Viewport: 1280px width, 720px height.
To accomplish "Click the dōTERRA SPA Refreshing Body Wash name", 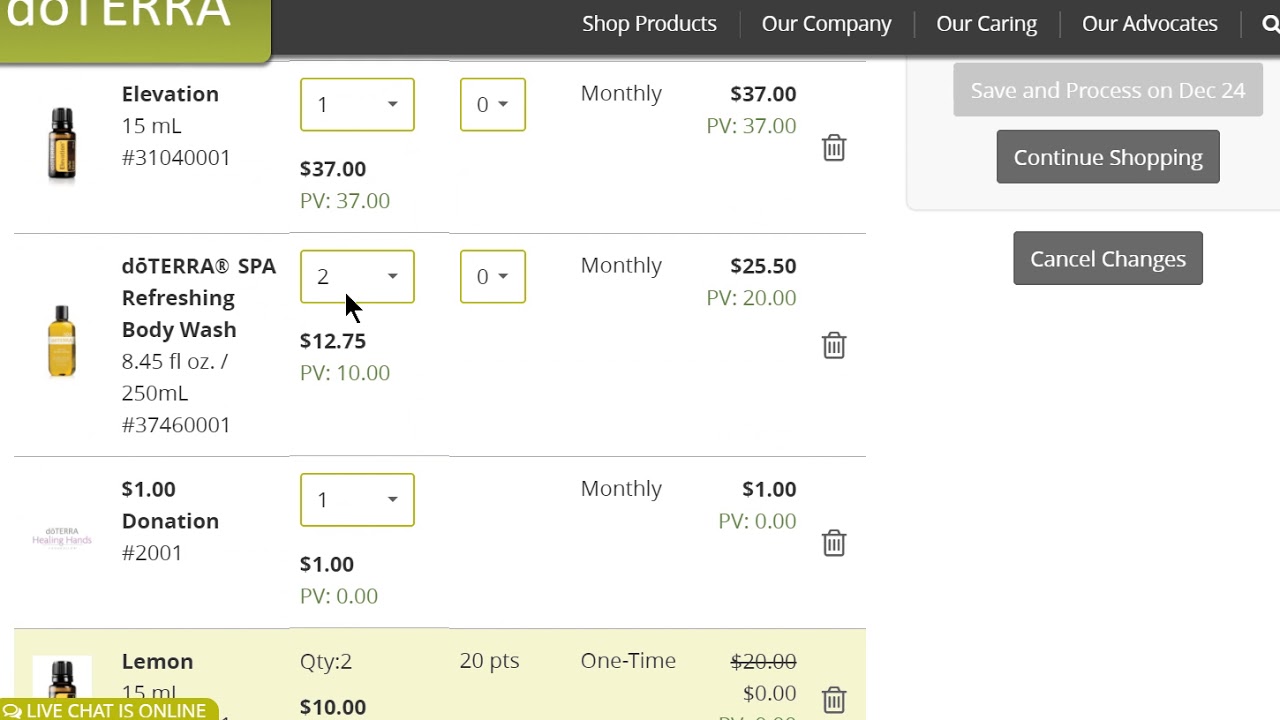I will [198, 297].
